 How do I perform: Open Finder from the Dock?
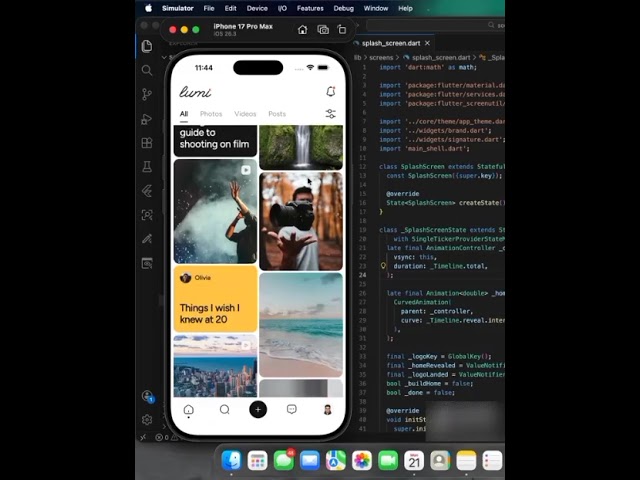[x=231, y=460]
